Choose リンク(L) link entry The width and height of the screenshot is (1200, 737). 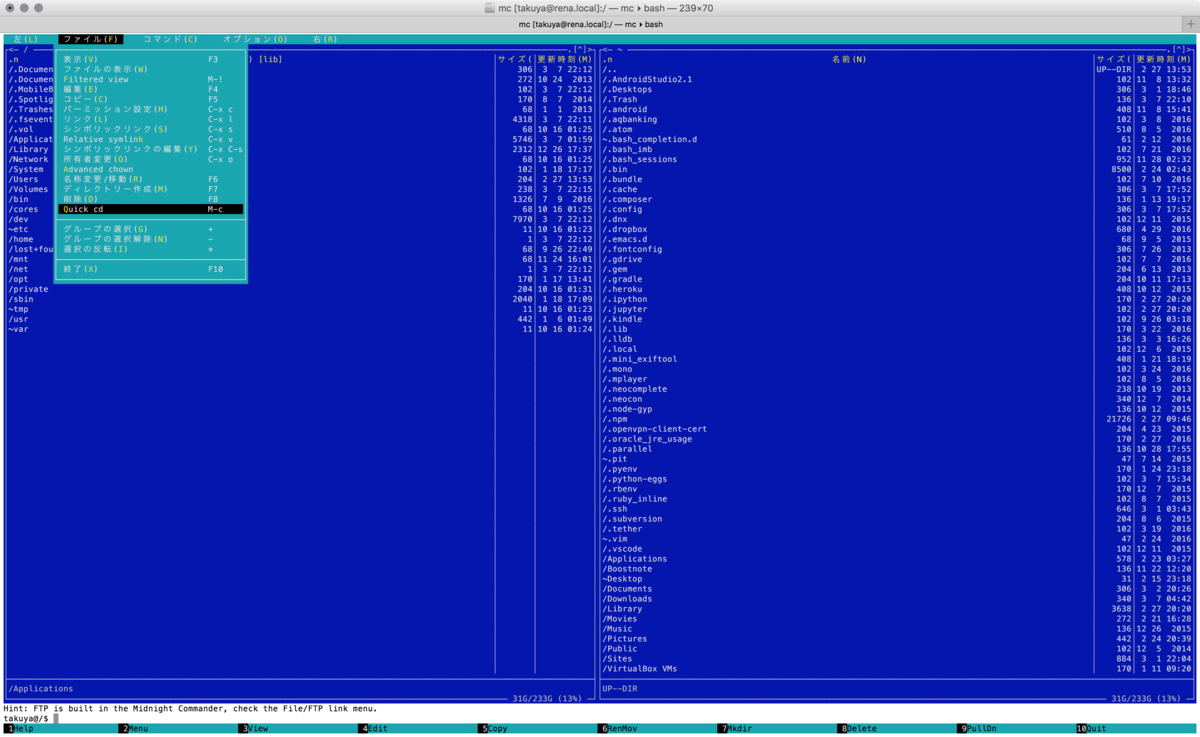[150, 119]
